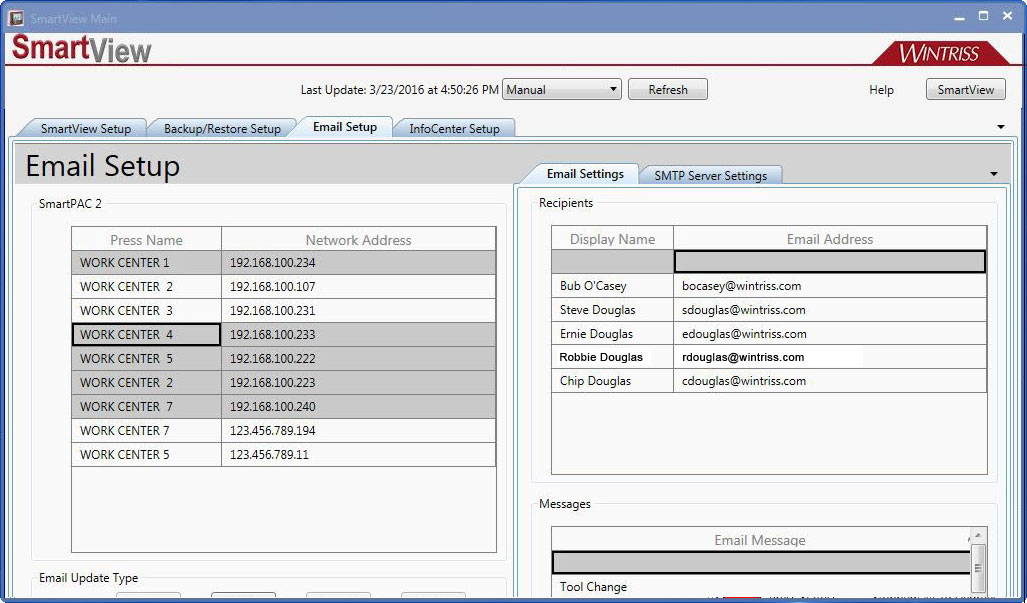Switch to SMTP Server Settings tab
Image resolution: width=1027 pixels, height=603 pixels.
click(x=711, y=175)
